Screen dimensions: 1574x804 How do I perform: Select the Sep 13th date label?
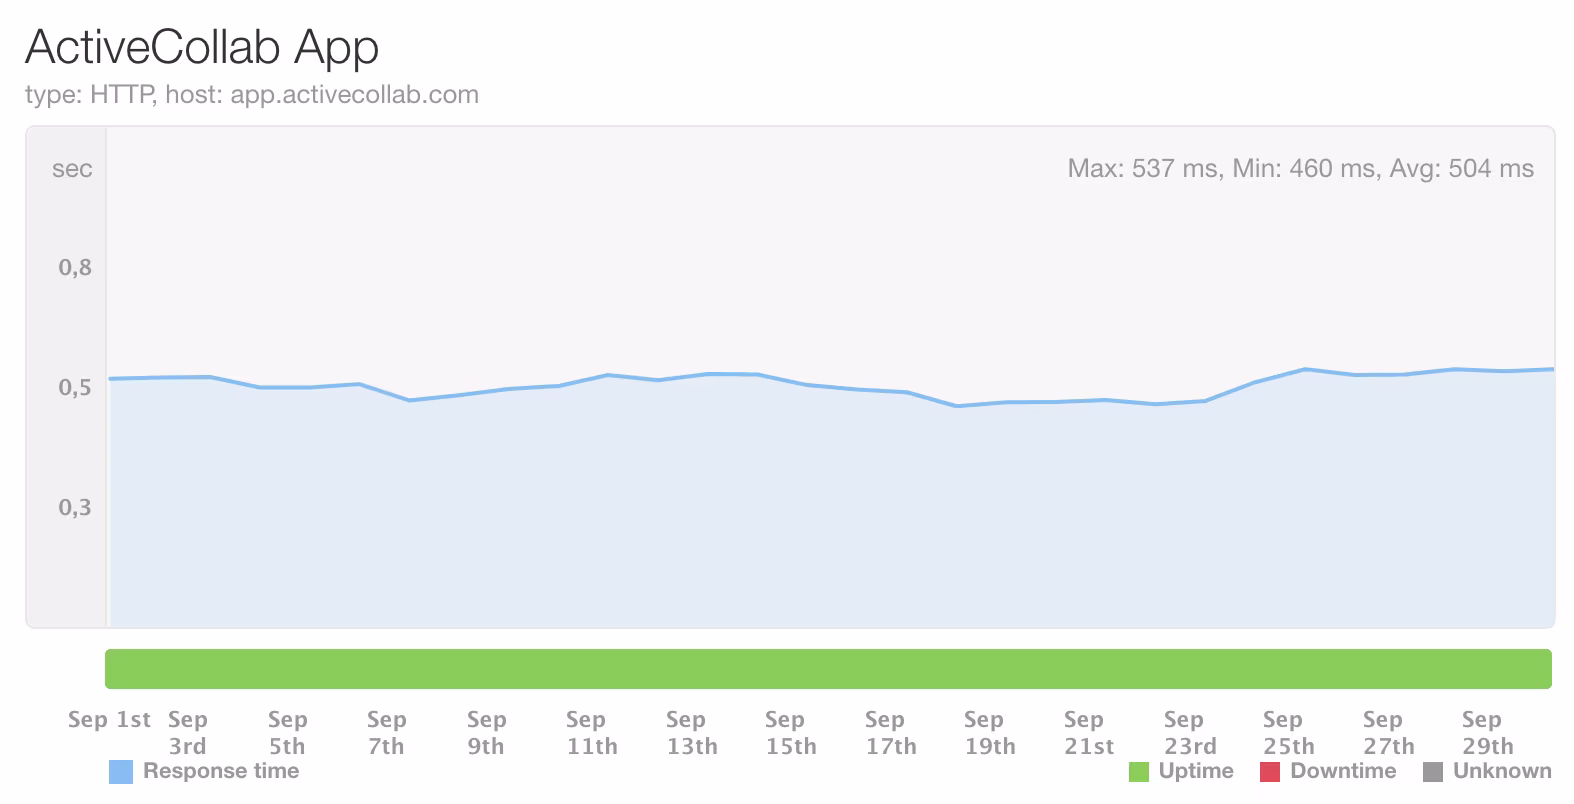pos(691,733)
